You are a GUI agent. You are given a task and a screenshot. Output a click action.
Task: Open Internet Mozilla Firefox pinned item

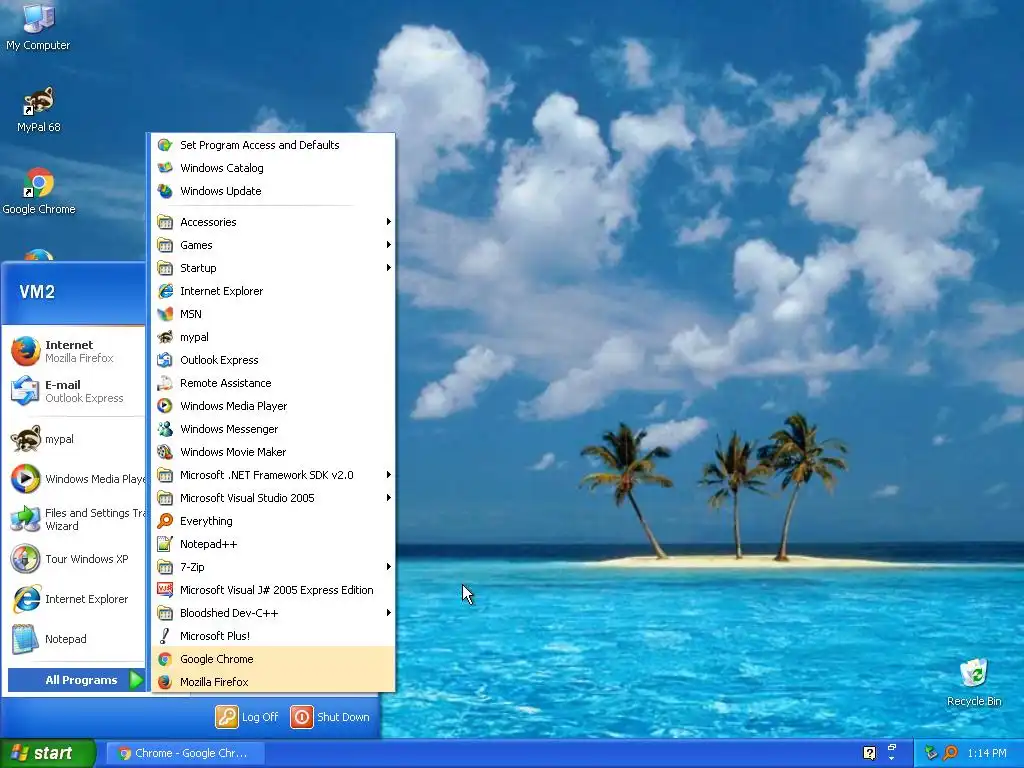coord(76,351)
